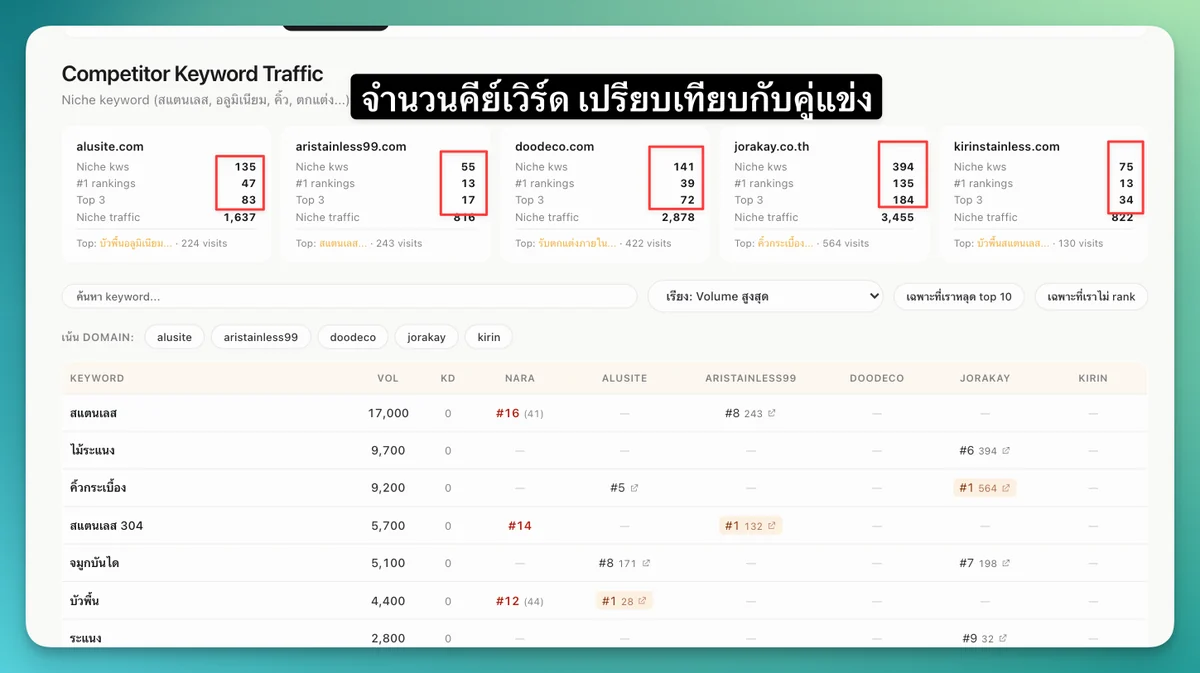1200x673 pixels.
Task: Click the DOODECO column header
Action: (x=877, y=378)
